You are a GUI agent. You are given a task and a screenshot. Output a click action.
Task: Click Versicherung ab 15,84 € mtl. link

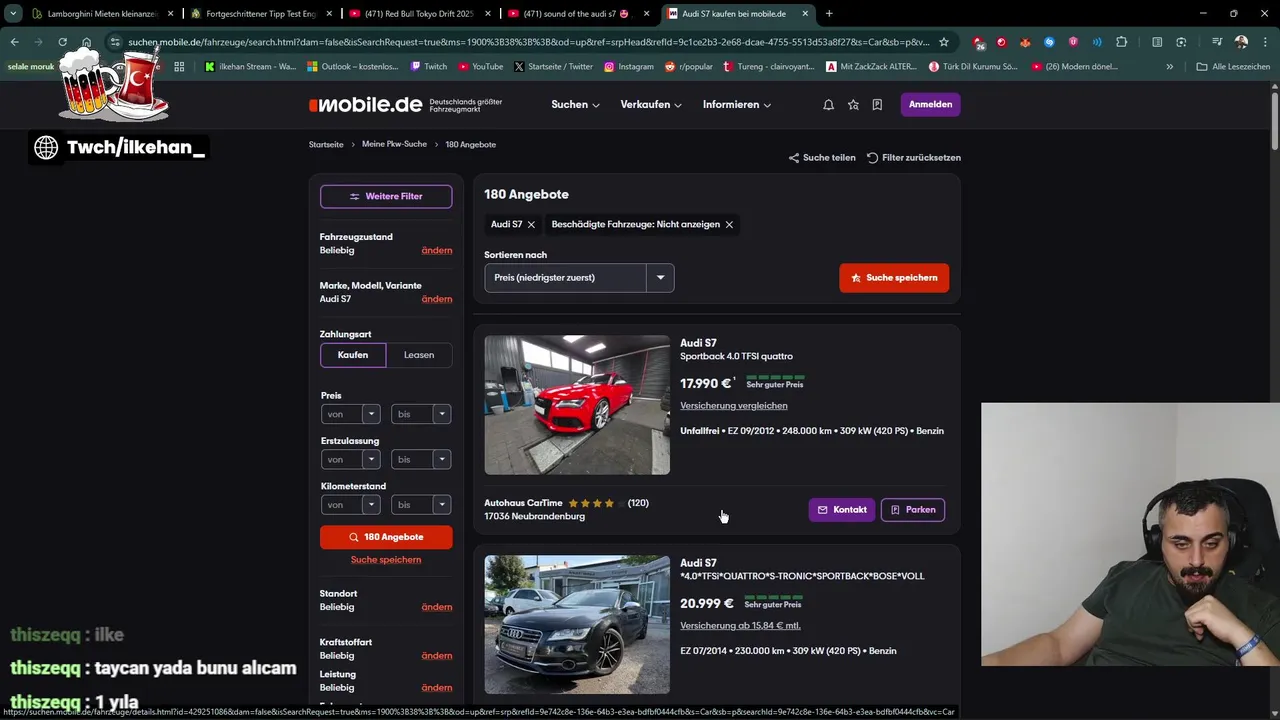coord(740,626)
